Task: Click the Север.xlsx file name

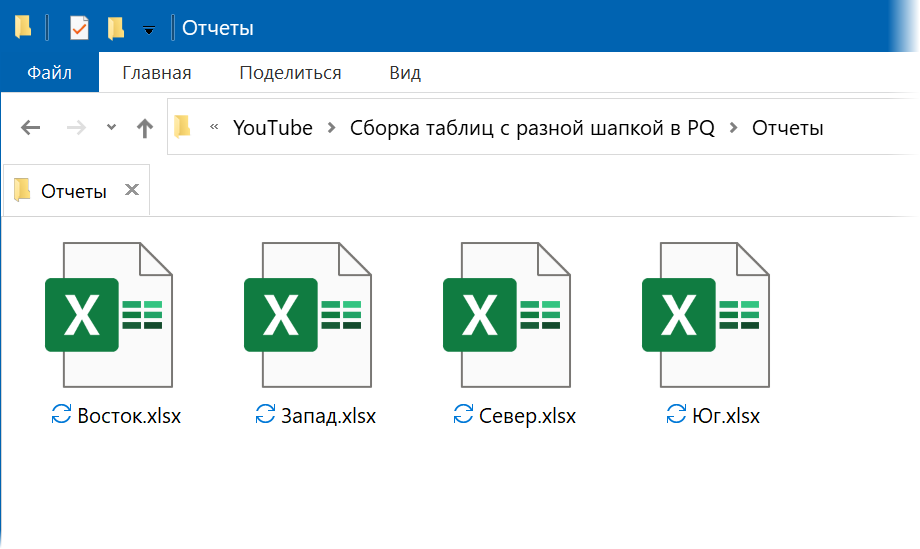Action: pyautogui.click(x=527, y=416)
